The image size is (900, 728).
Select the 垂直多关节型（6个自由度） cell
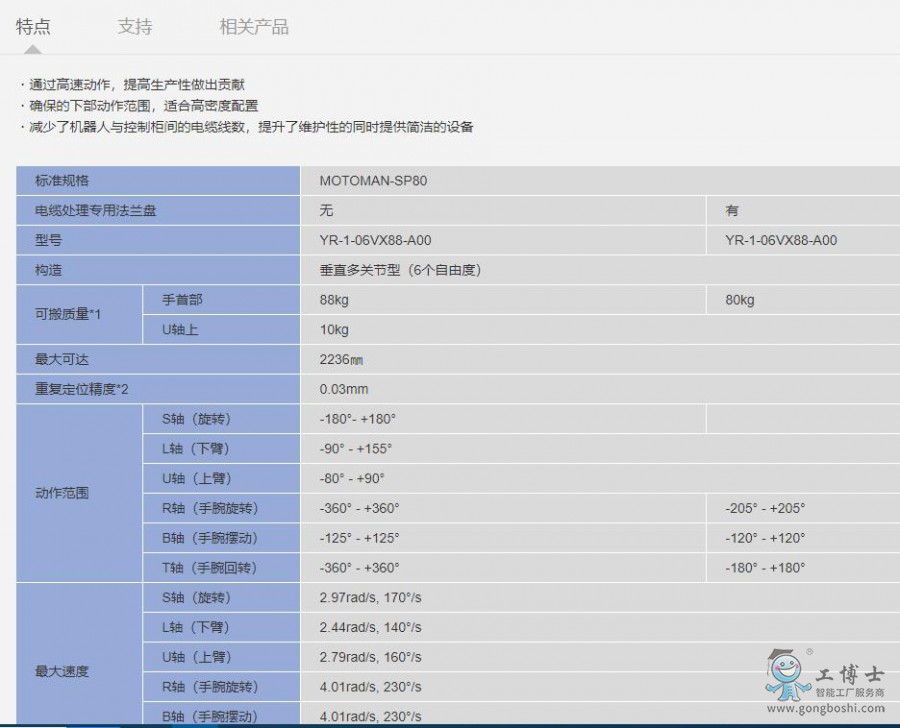click(x=600, y=270)
